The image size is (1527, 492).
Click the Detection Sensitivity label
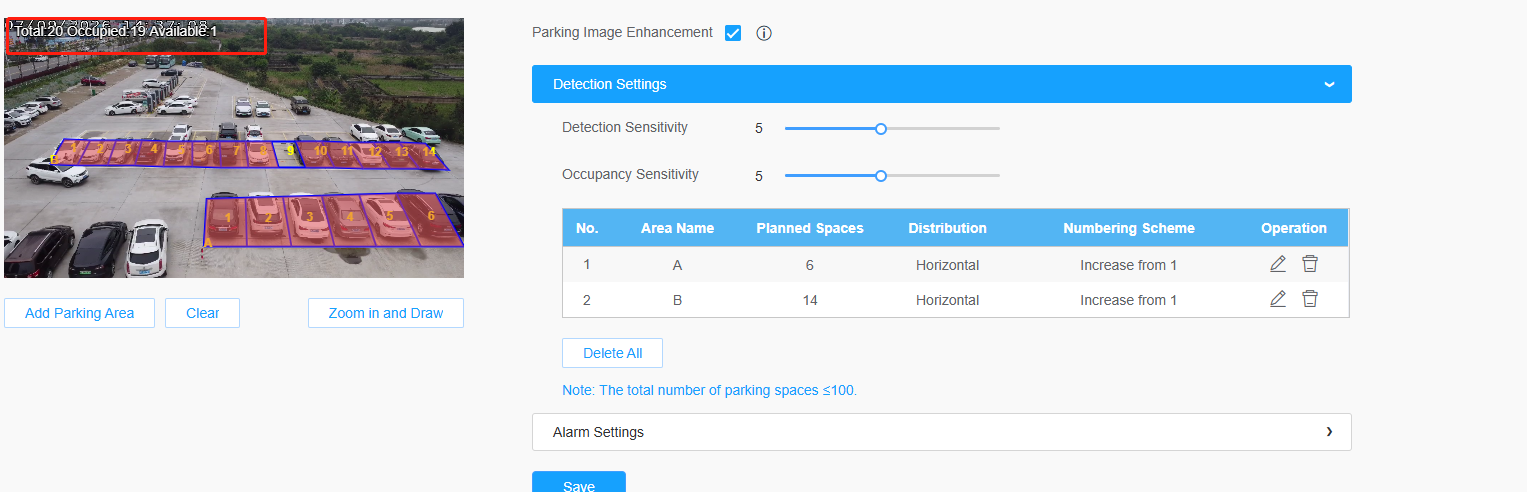625,128
